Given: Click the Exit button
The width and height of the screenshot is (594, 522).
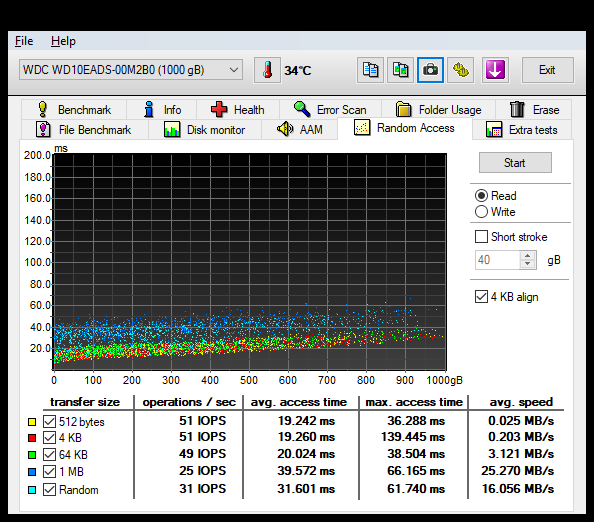Looking at the screenshot, I should (x=547, y=70).
